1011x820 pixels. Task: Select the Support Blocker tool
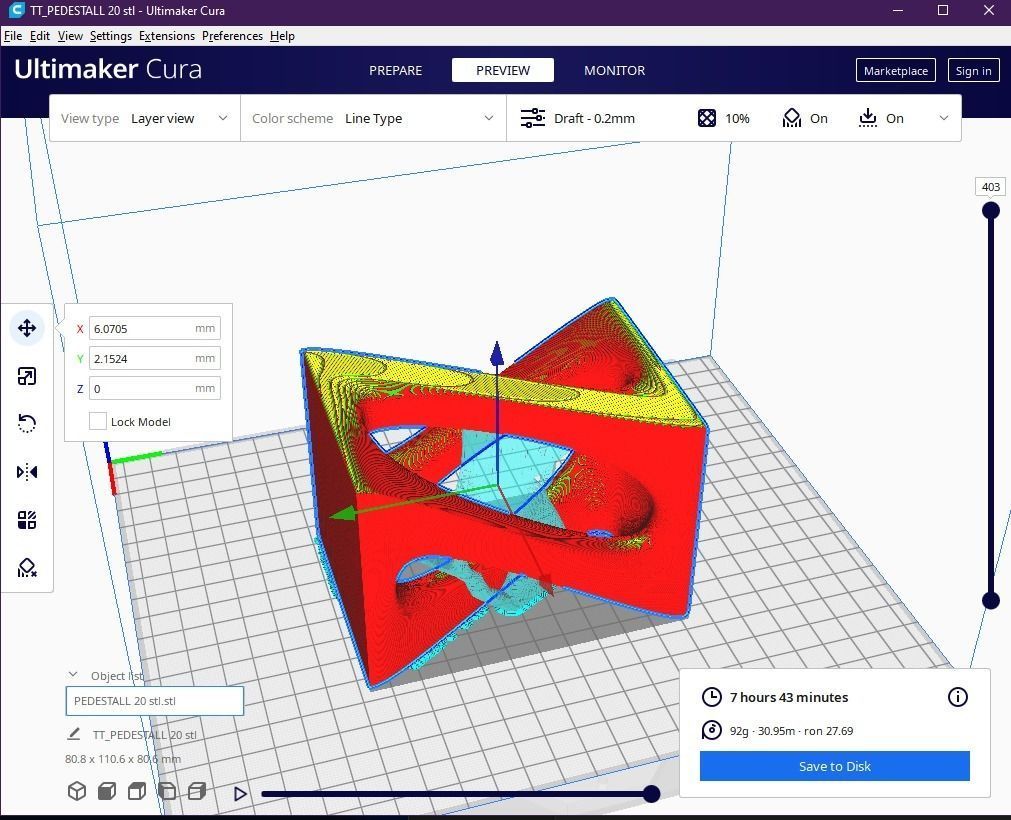click(x=27, y=567)
